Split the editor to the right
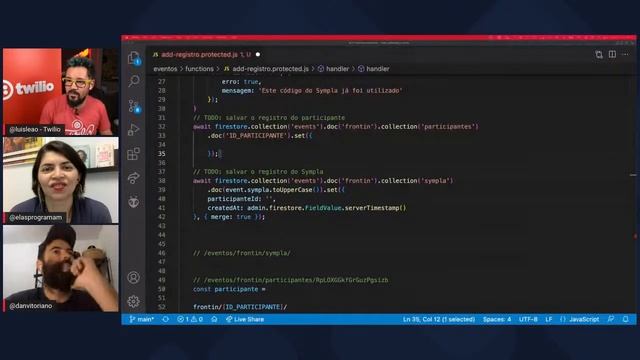Screen dimensions: 640x360 click(x=612, y=54)
